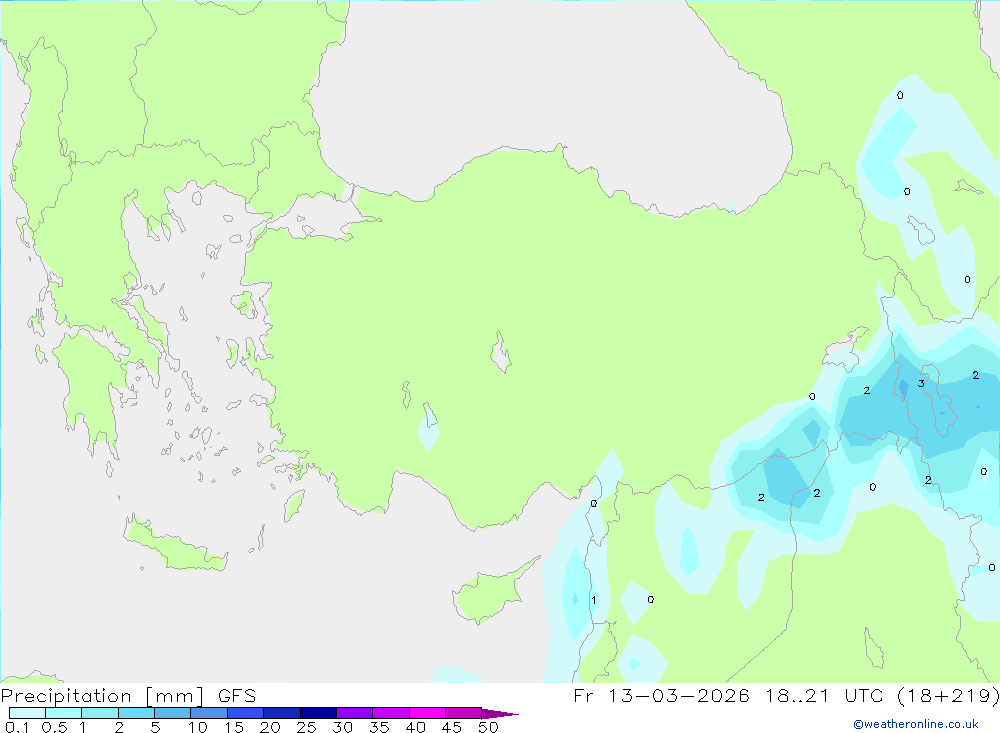Click the 'Fr 13-03-2026 18..21 UTC (18+219)' timestamp
Viewport: 1000px width, 733px height.
tap(786, 696)
